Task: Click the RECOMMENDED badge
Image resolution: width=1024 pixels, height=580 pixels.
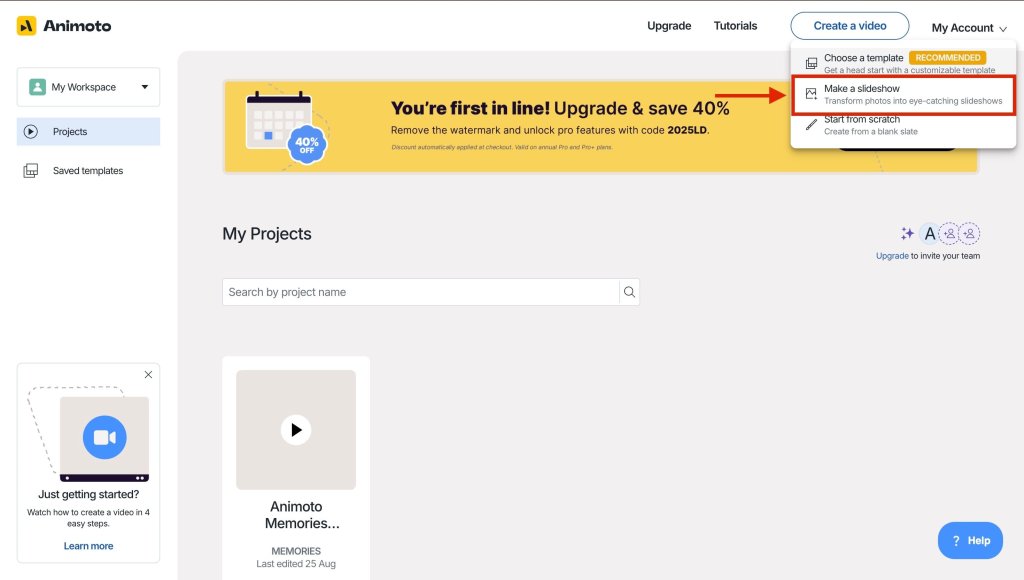Action: click(x=948, y=57)
